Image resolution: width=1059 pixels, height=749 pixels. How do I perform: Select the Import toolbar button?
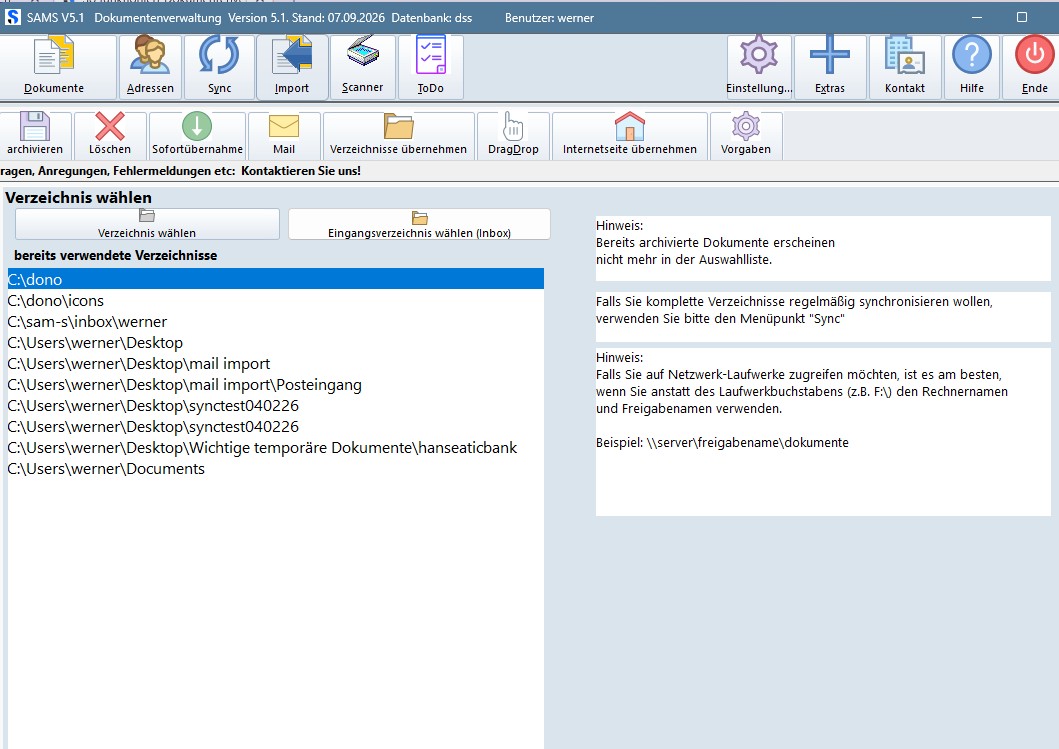coord(292,66)
